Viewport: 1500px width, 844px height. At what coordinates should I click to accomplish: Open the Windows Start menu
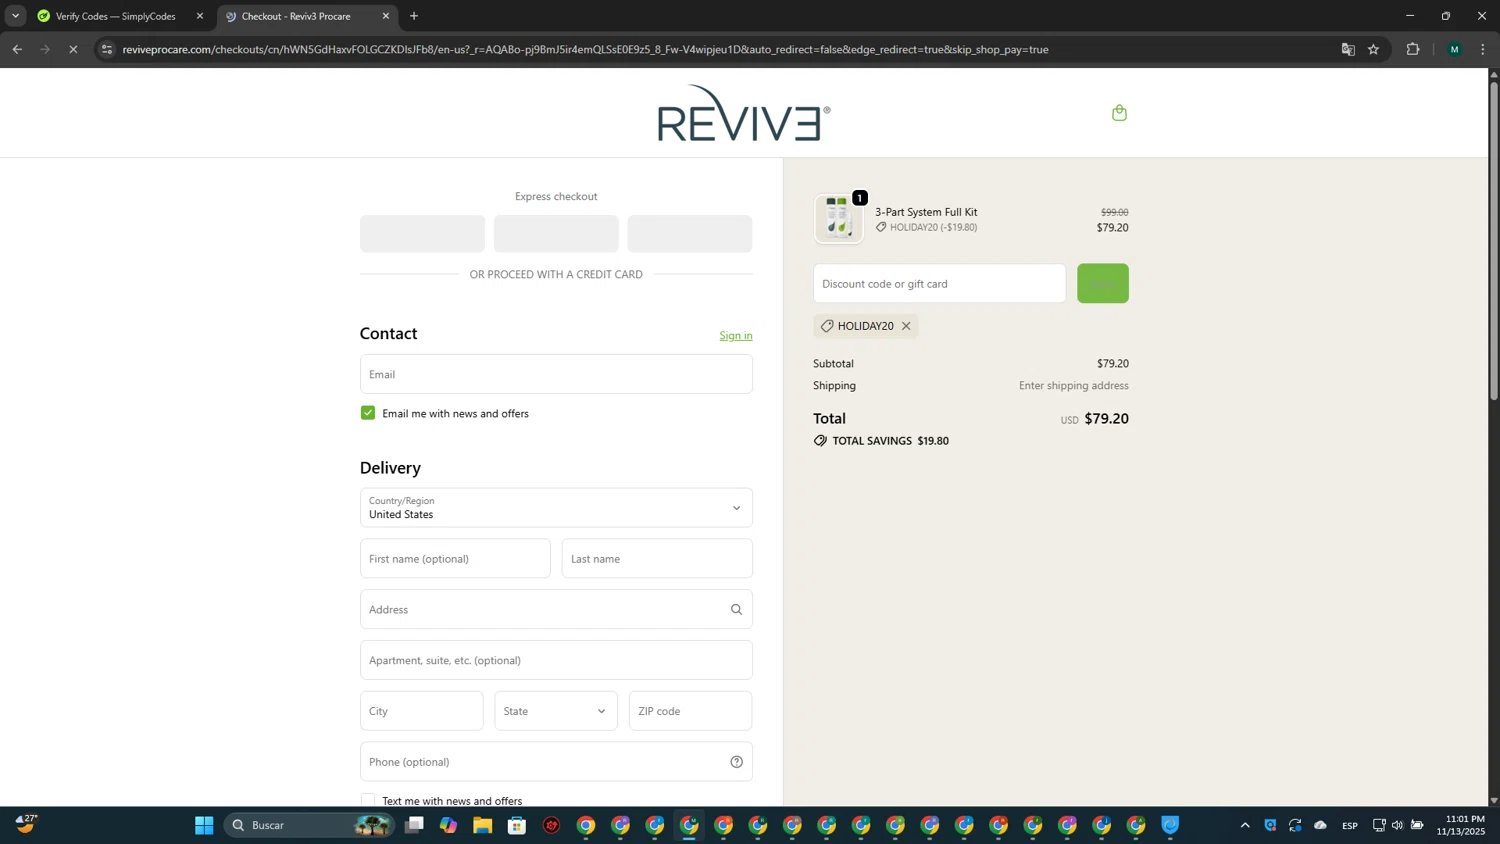tap(204, 825)
